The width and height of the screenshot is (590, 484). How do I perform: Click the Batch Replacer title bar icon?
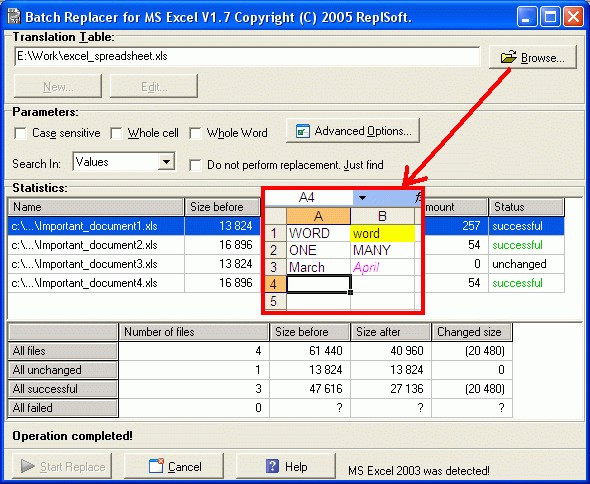(14, 17)
